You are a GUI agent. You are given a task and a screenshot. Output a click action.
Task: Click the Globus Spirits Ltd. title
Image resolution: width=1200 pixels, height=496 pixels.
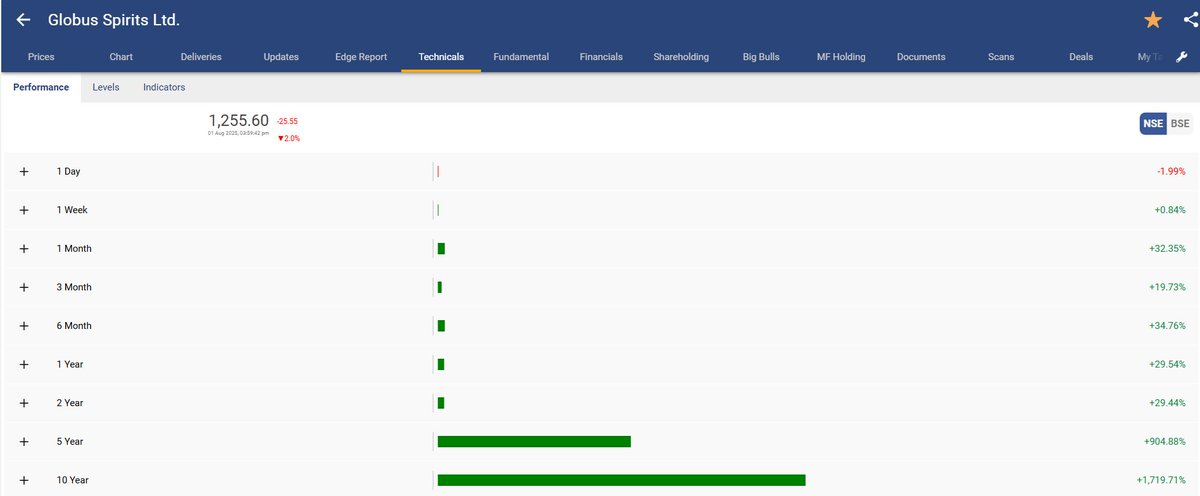point(114,20)
